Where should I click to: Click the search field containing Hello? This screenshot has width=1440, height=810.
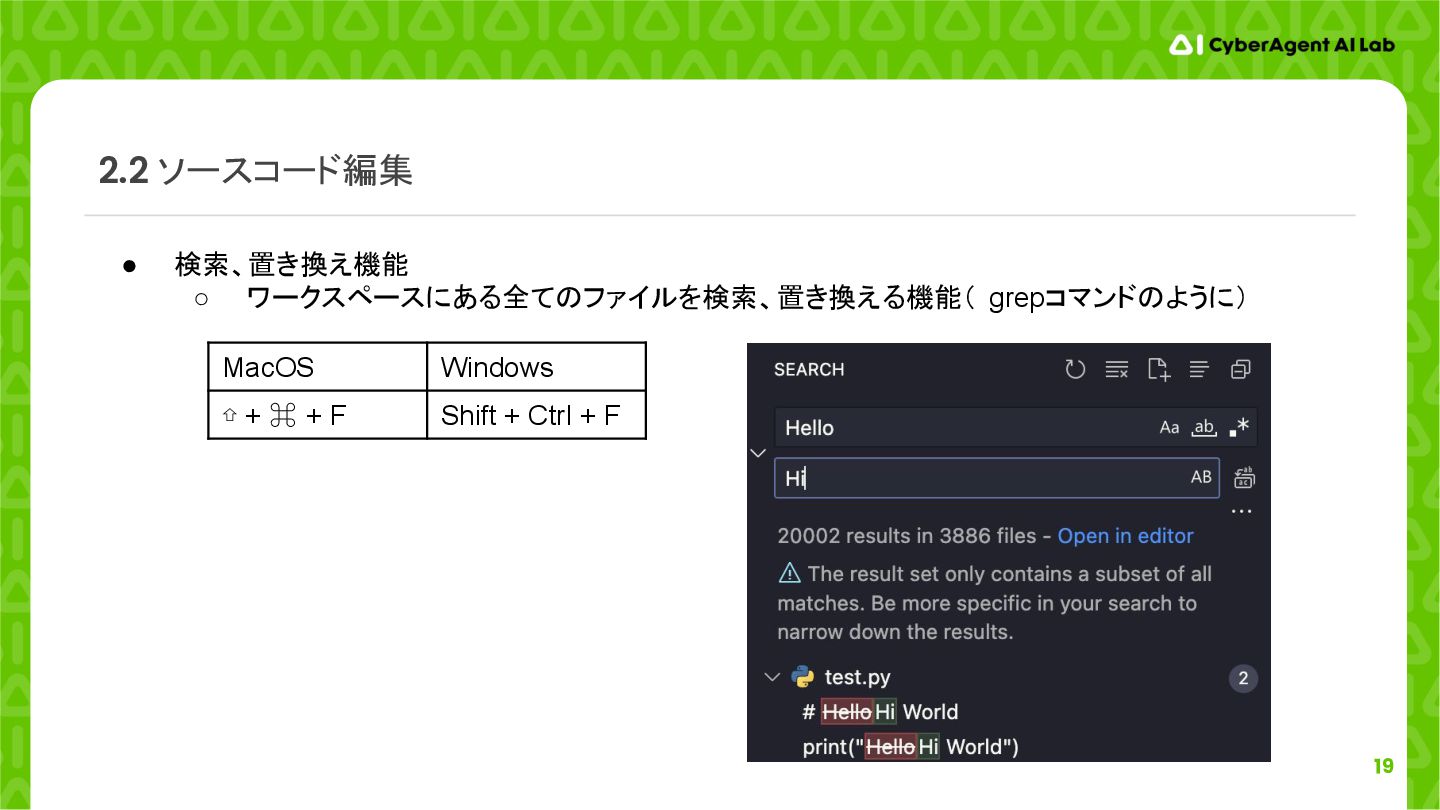pos(1016,428)
